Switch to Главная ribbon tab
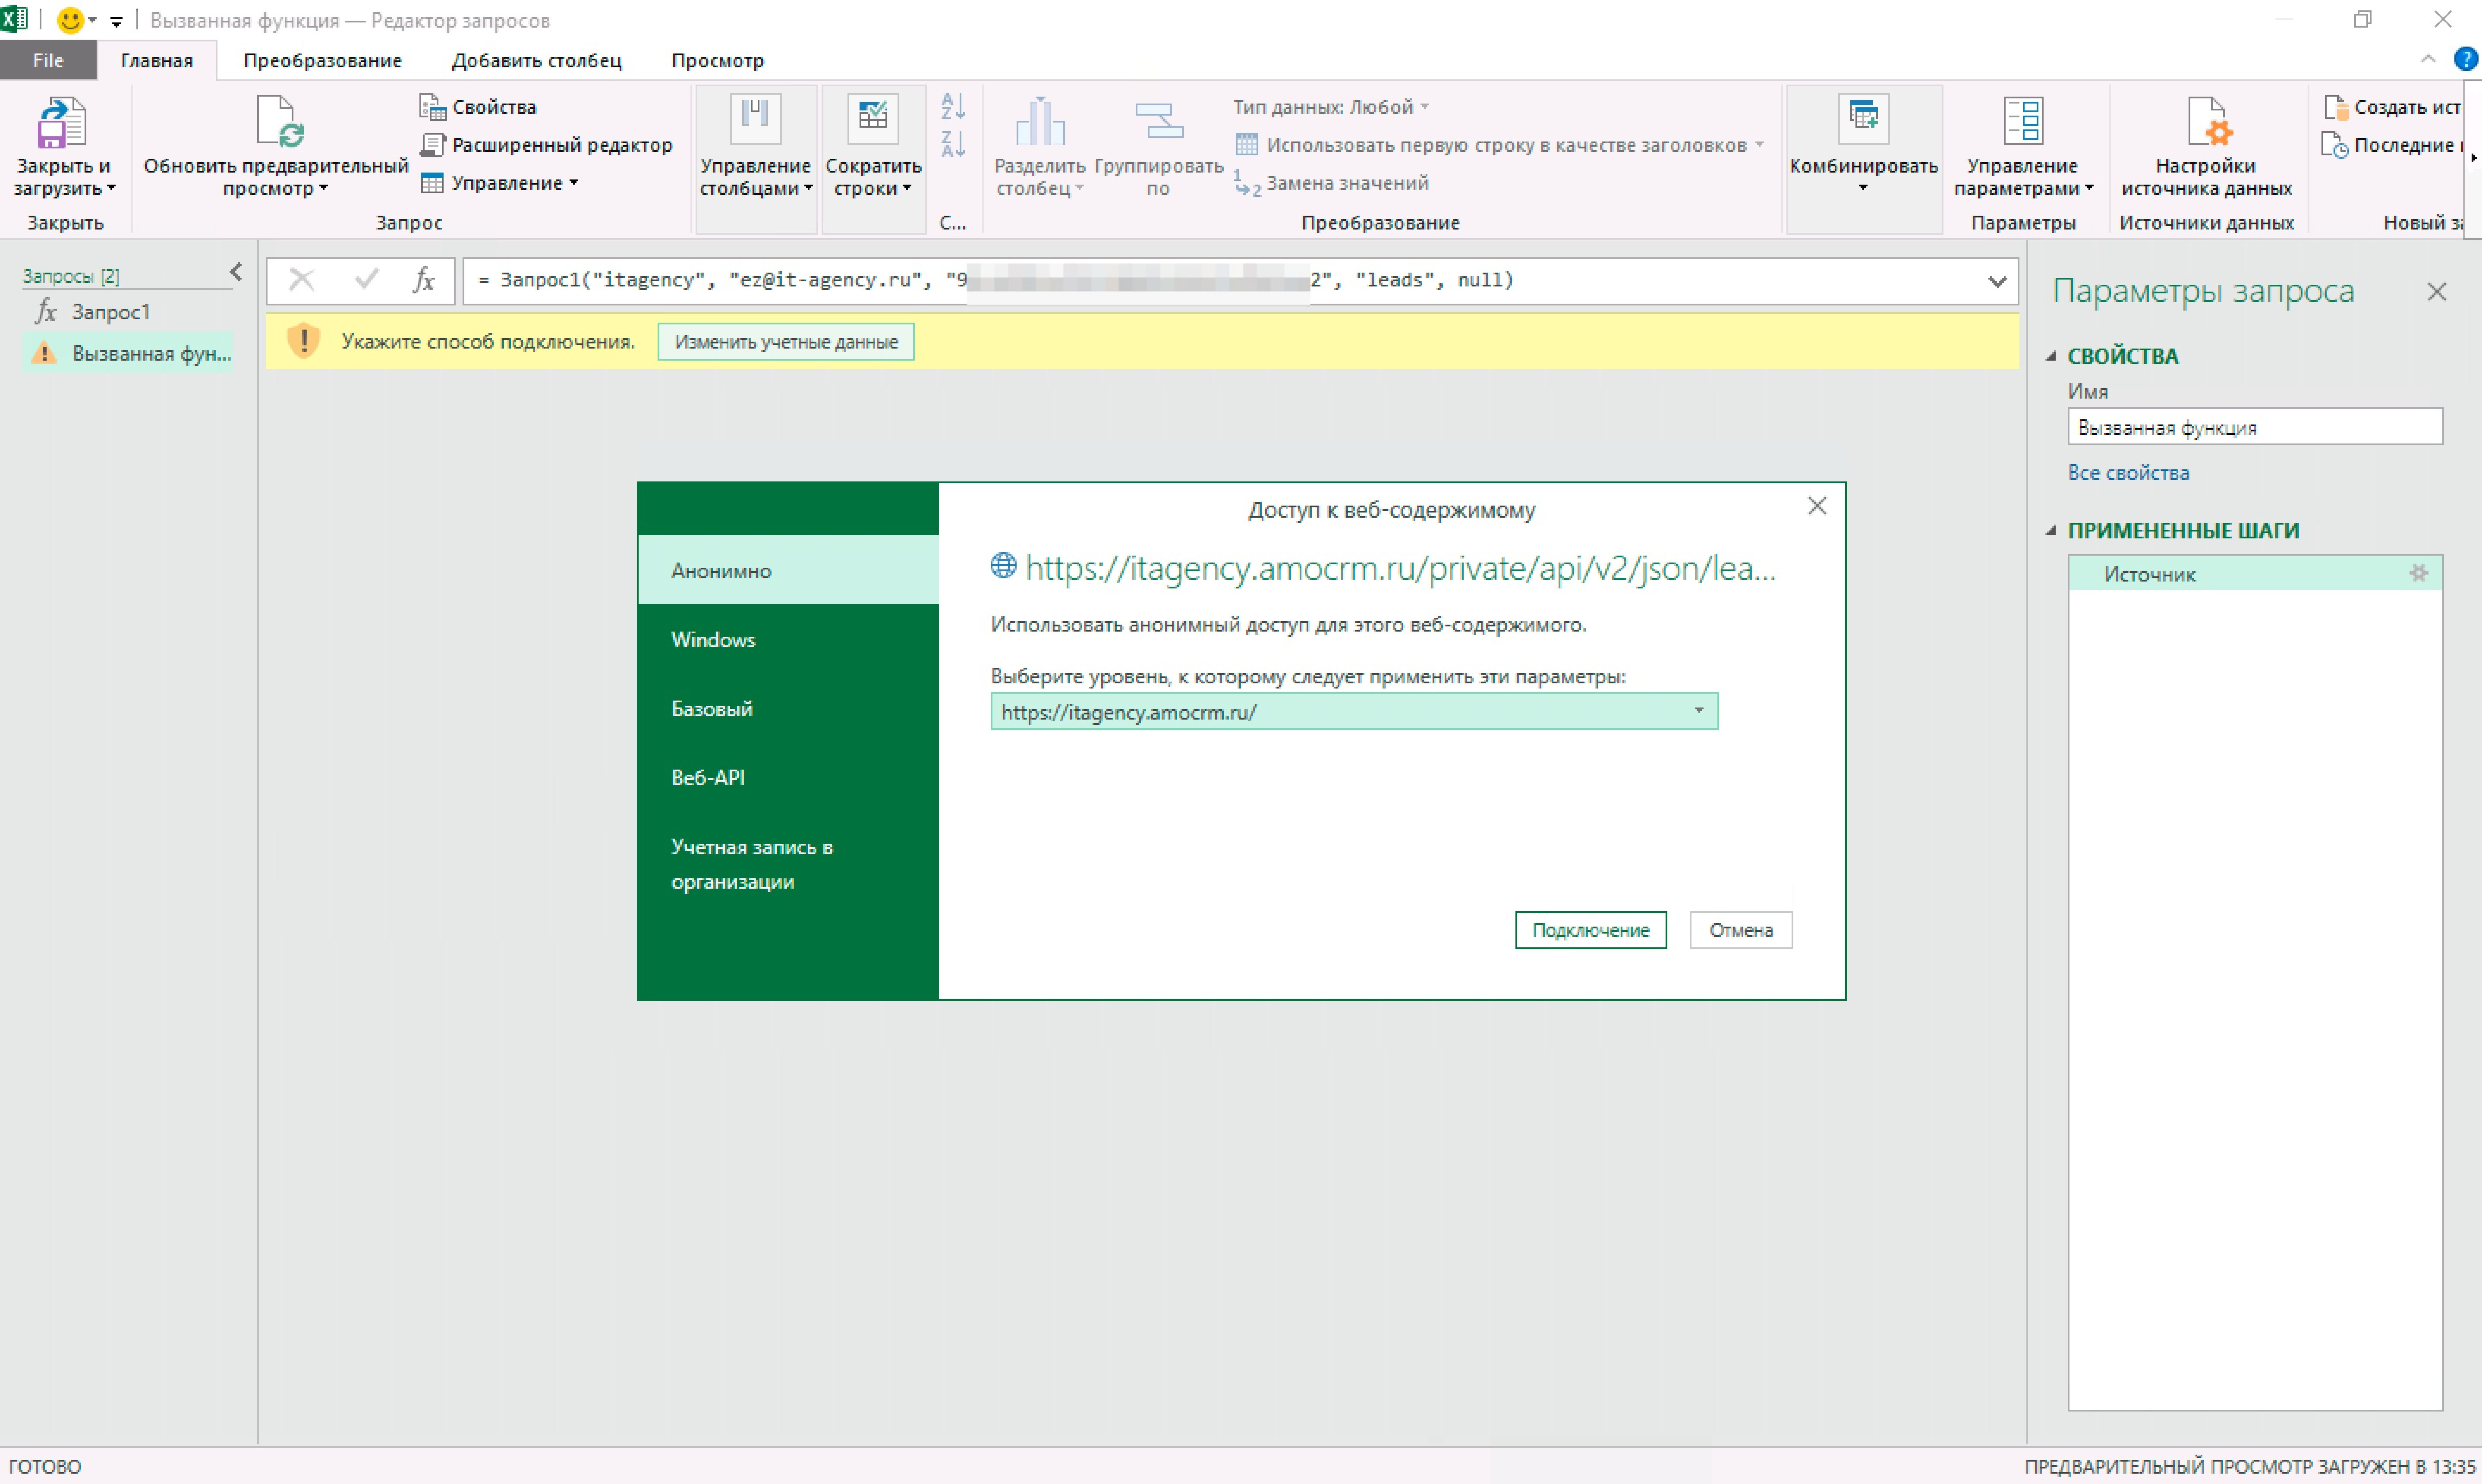Screen dimensions: 2482x1484 [157, 60]
